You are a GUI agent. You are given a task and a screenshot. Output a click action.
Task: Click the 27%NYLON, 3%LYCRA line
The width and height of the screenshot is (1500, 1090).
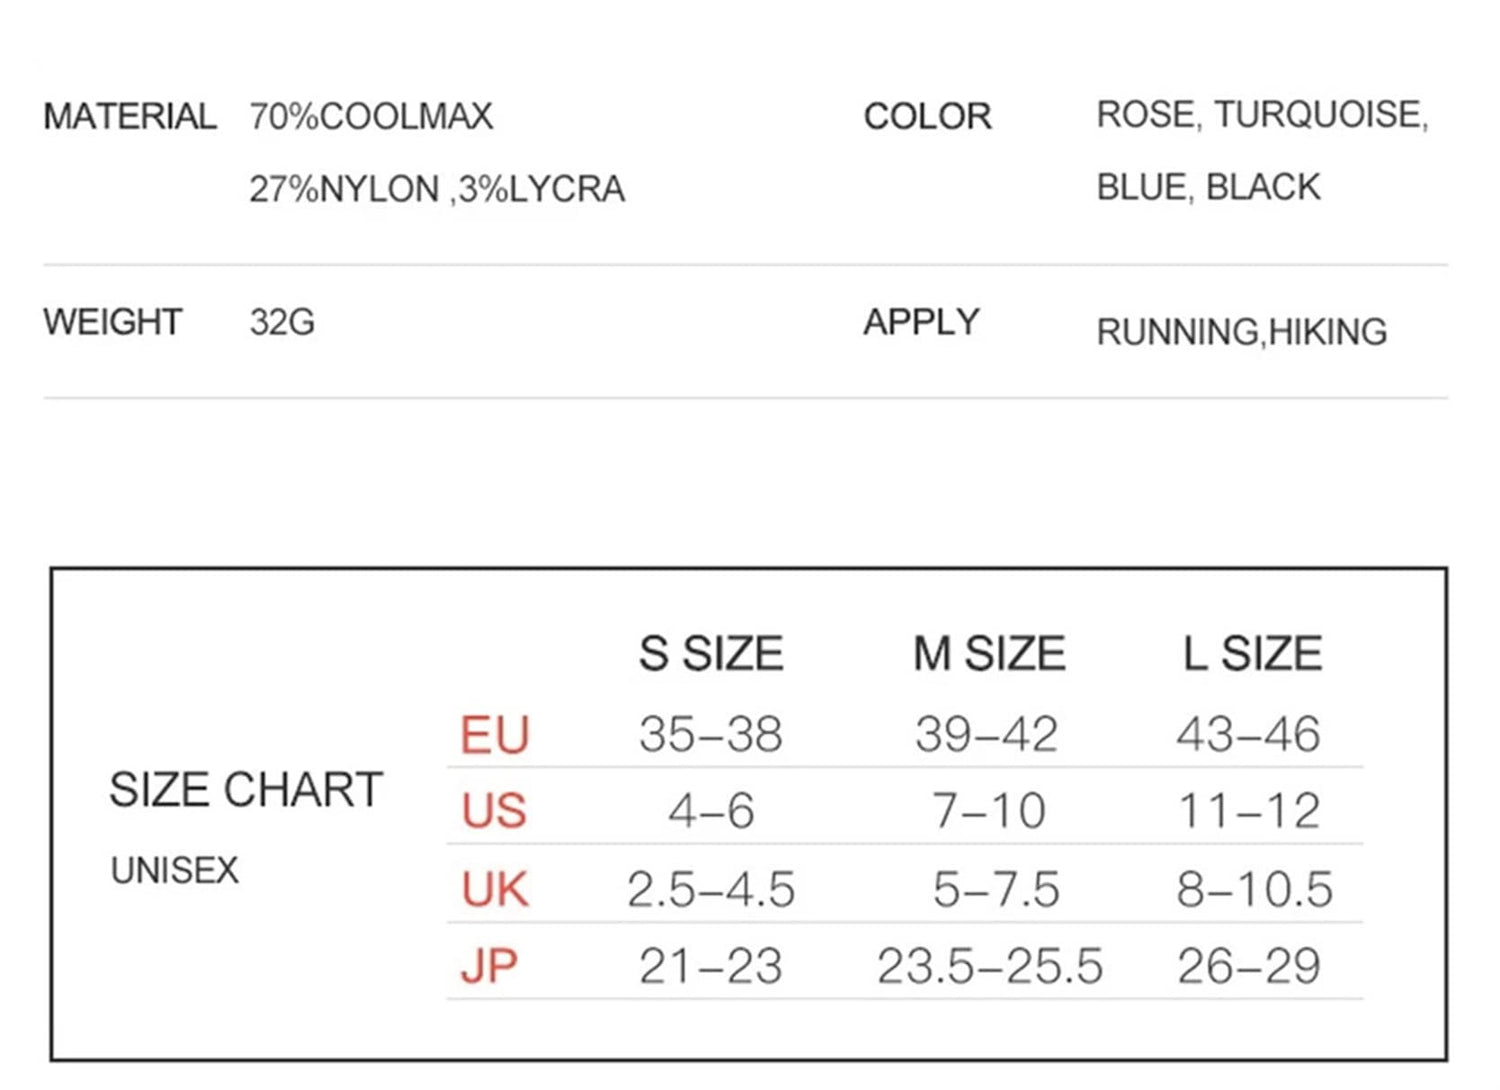(x=437, y=189)
